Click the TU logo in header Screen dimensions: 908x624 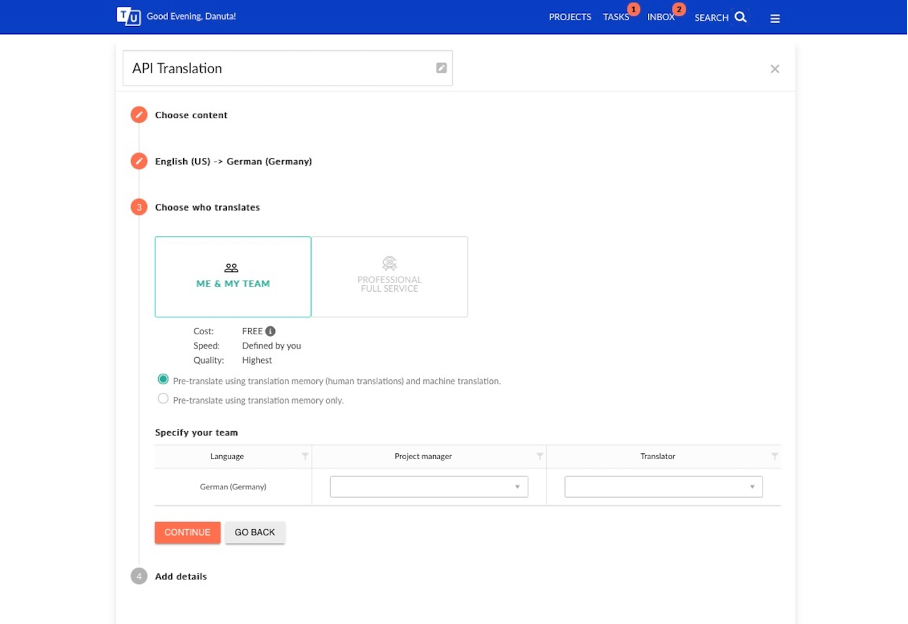tap(129, 17)
